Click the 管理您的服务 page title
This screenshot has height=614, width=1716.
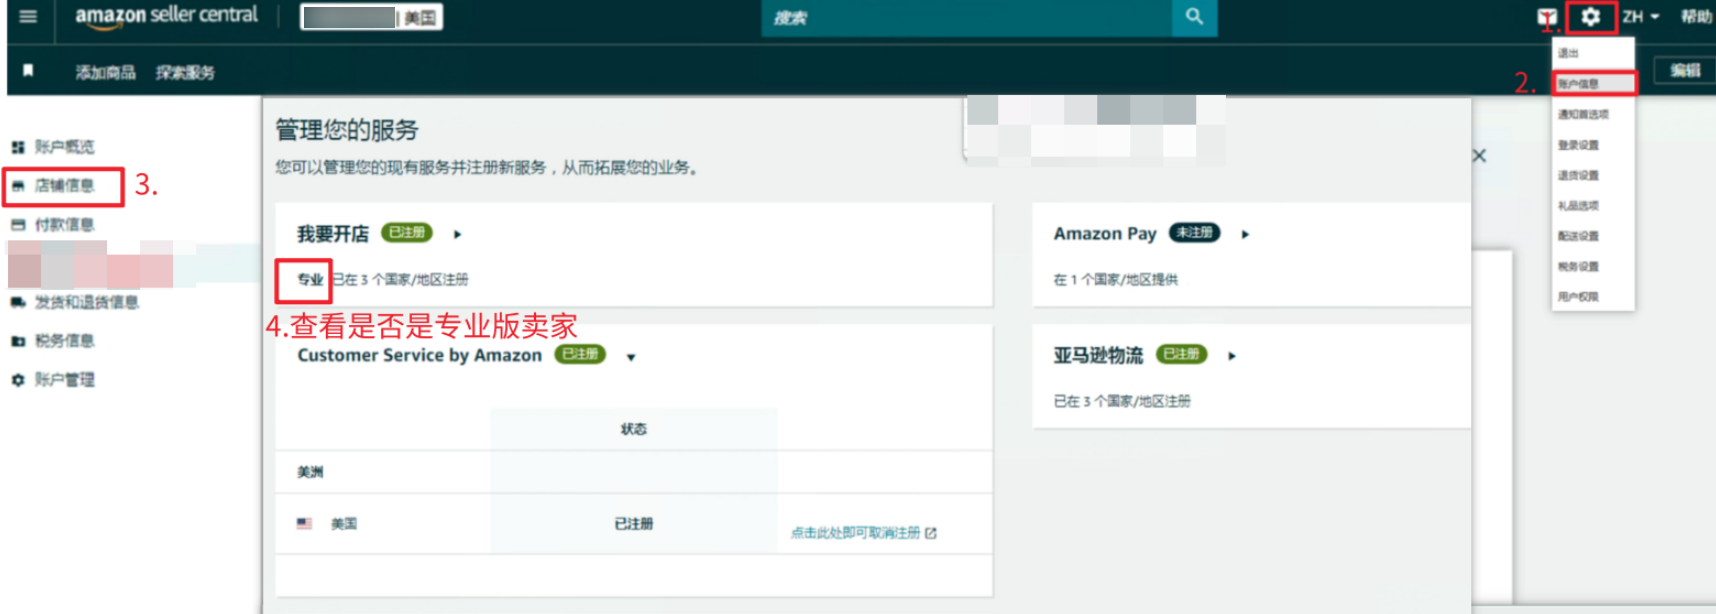[347, 130]
